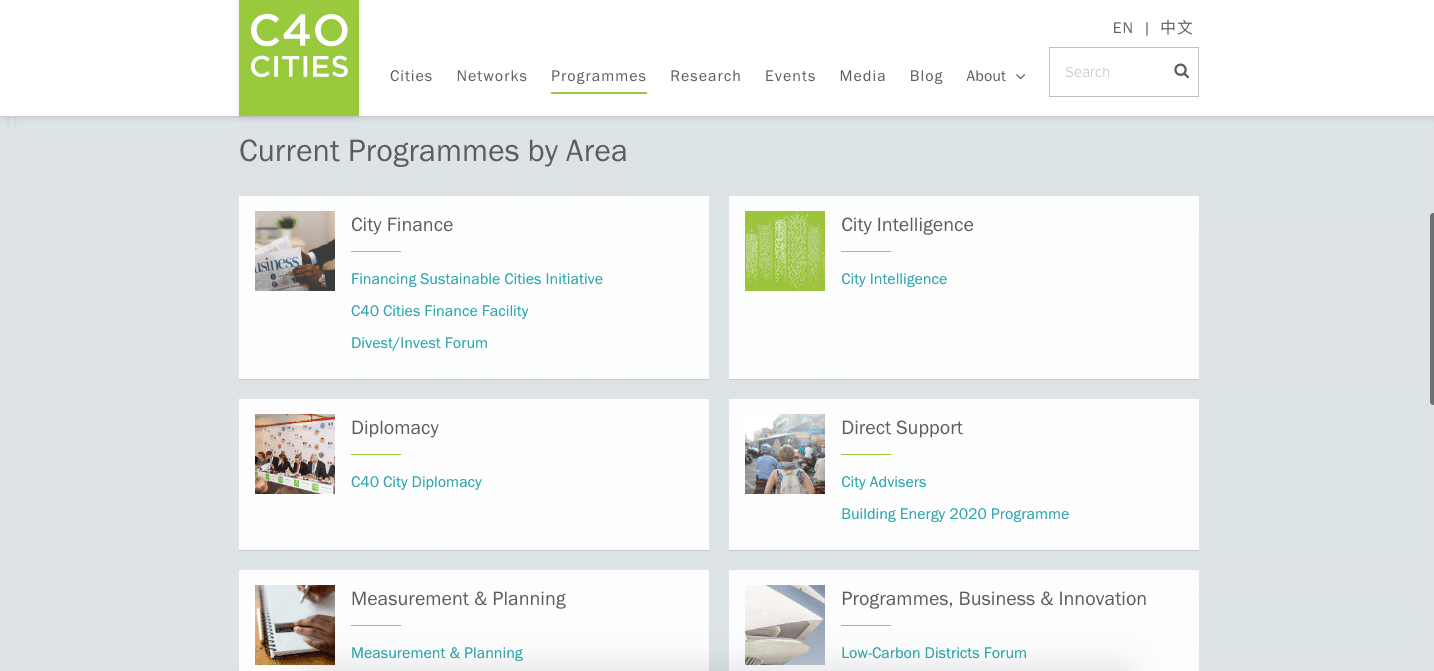The image size is (1434, 671).
Task: Open Financing Sustainable Cities Initiative link
Action: click(x=477, y=279)
